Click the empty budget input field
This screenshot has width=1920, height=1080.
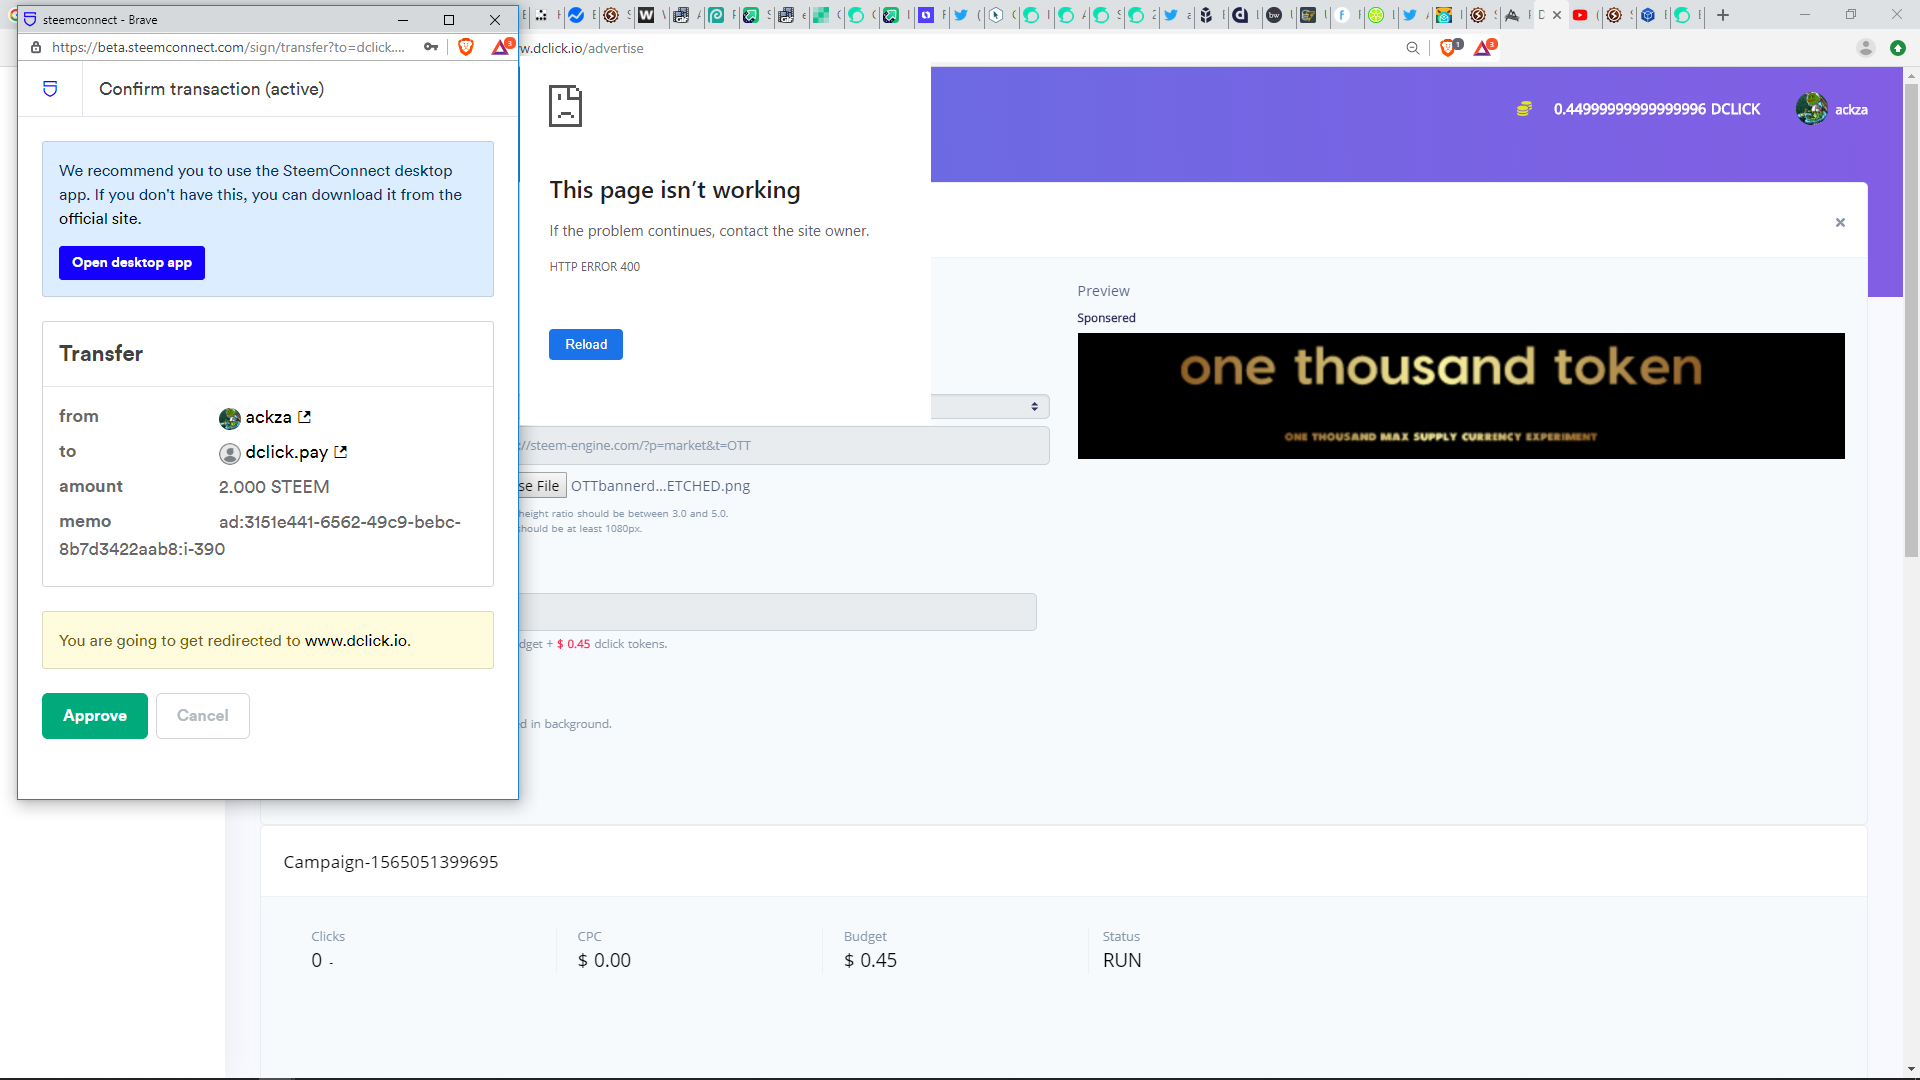pyautogui.click(x=778, y=612)
